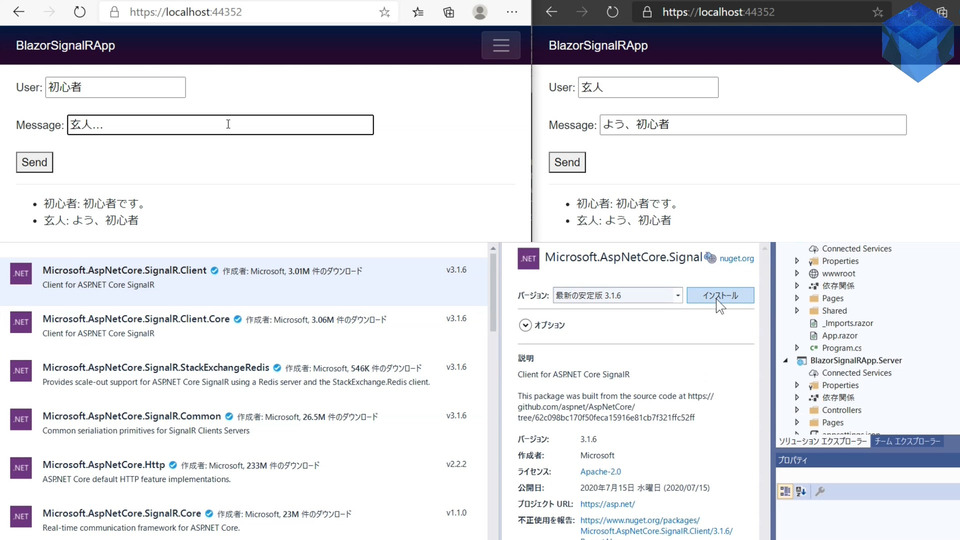The width and height of the screenshot is (960, 540).
Task: Select Microsoft.AspNetCore.SignalR.StackExchangeRedis package
Action: pos(244,374)
